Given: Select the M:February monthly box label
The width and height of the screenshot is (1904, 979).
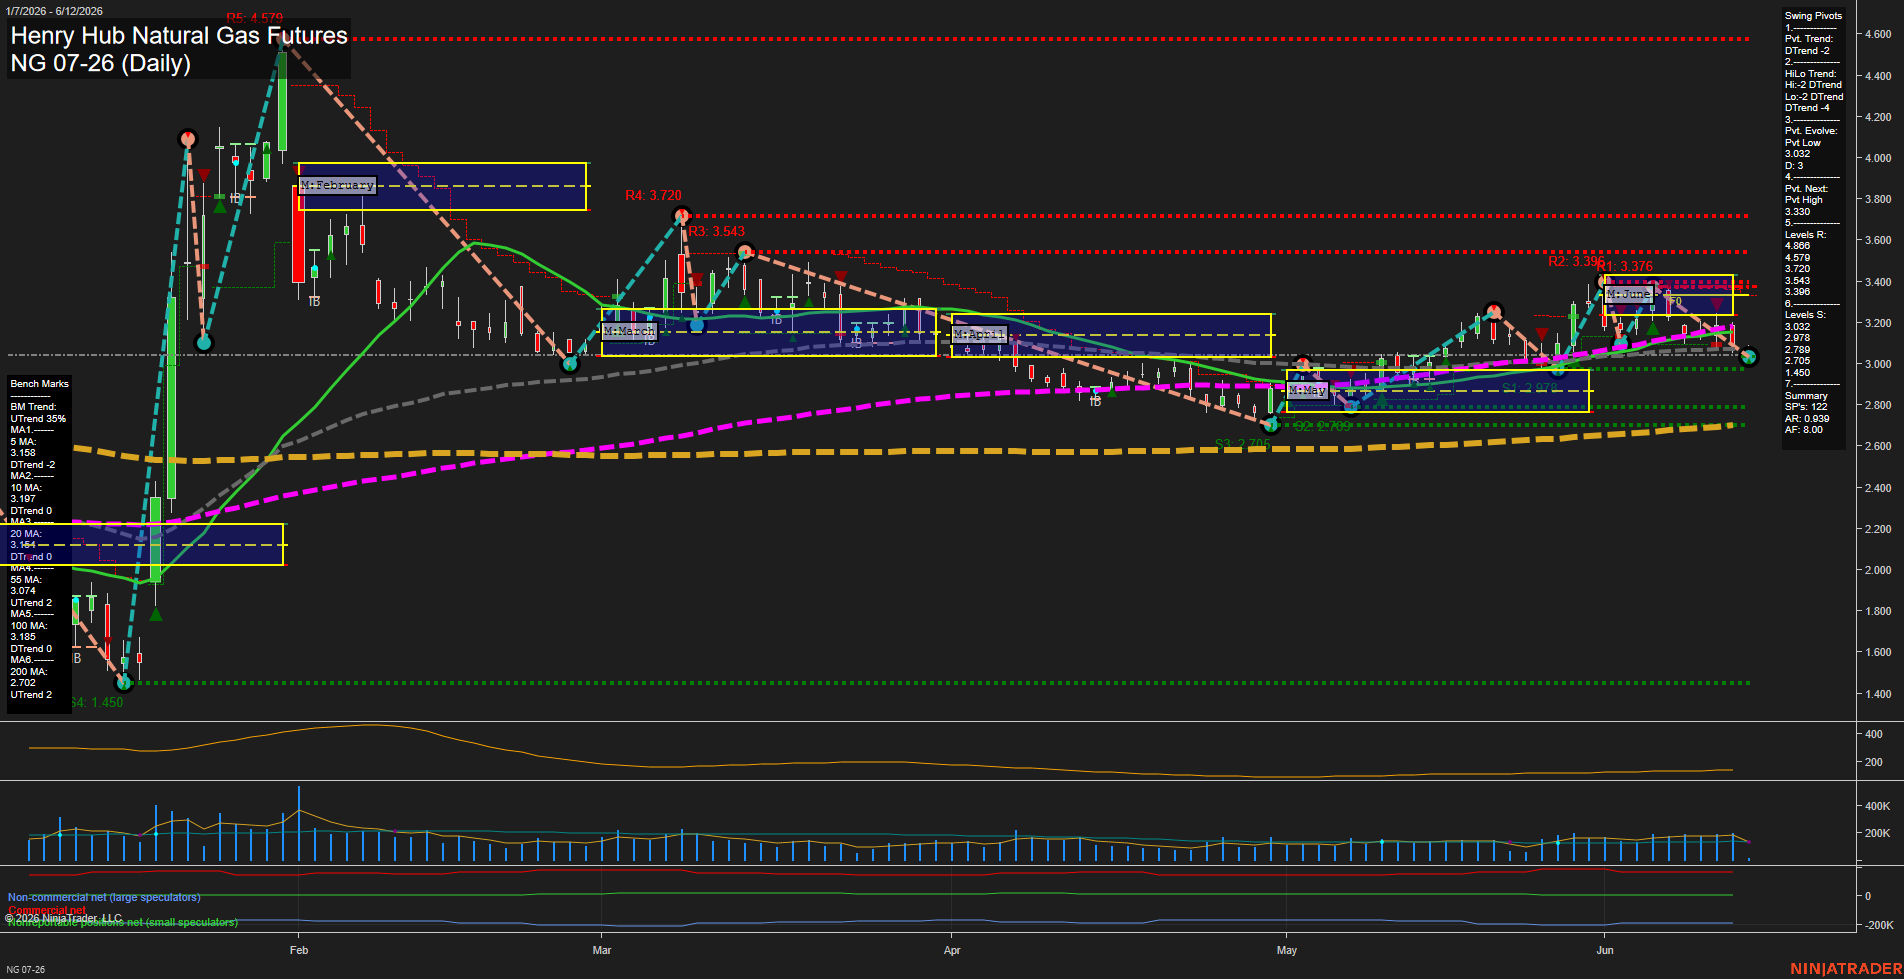Looking at the screenshot, I should click(337, 185).
